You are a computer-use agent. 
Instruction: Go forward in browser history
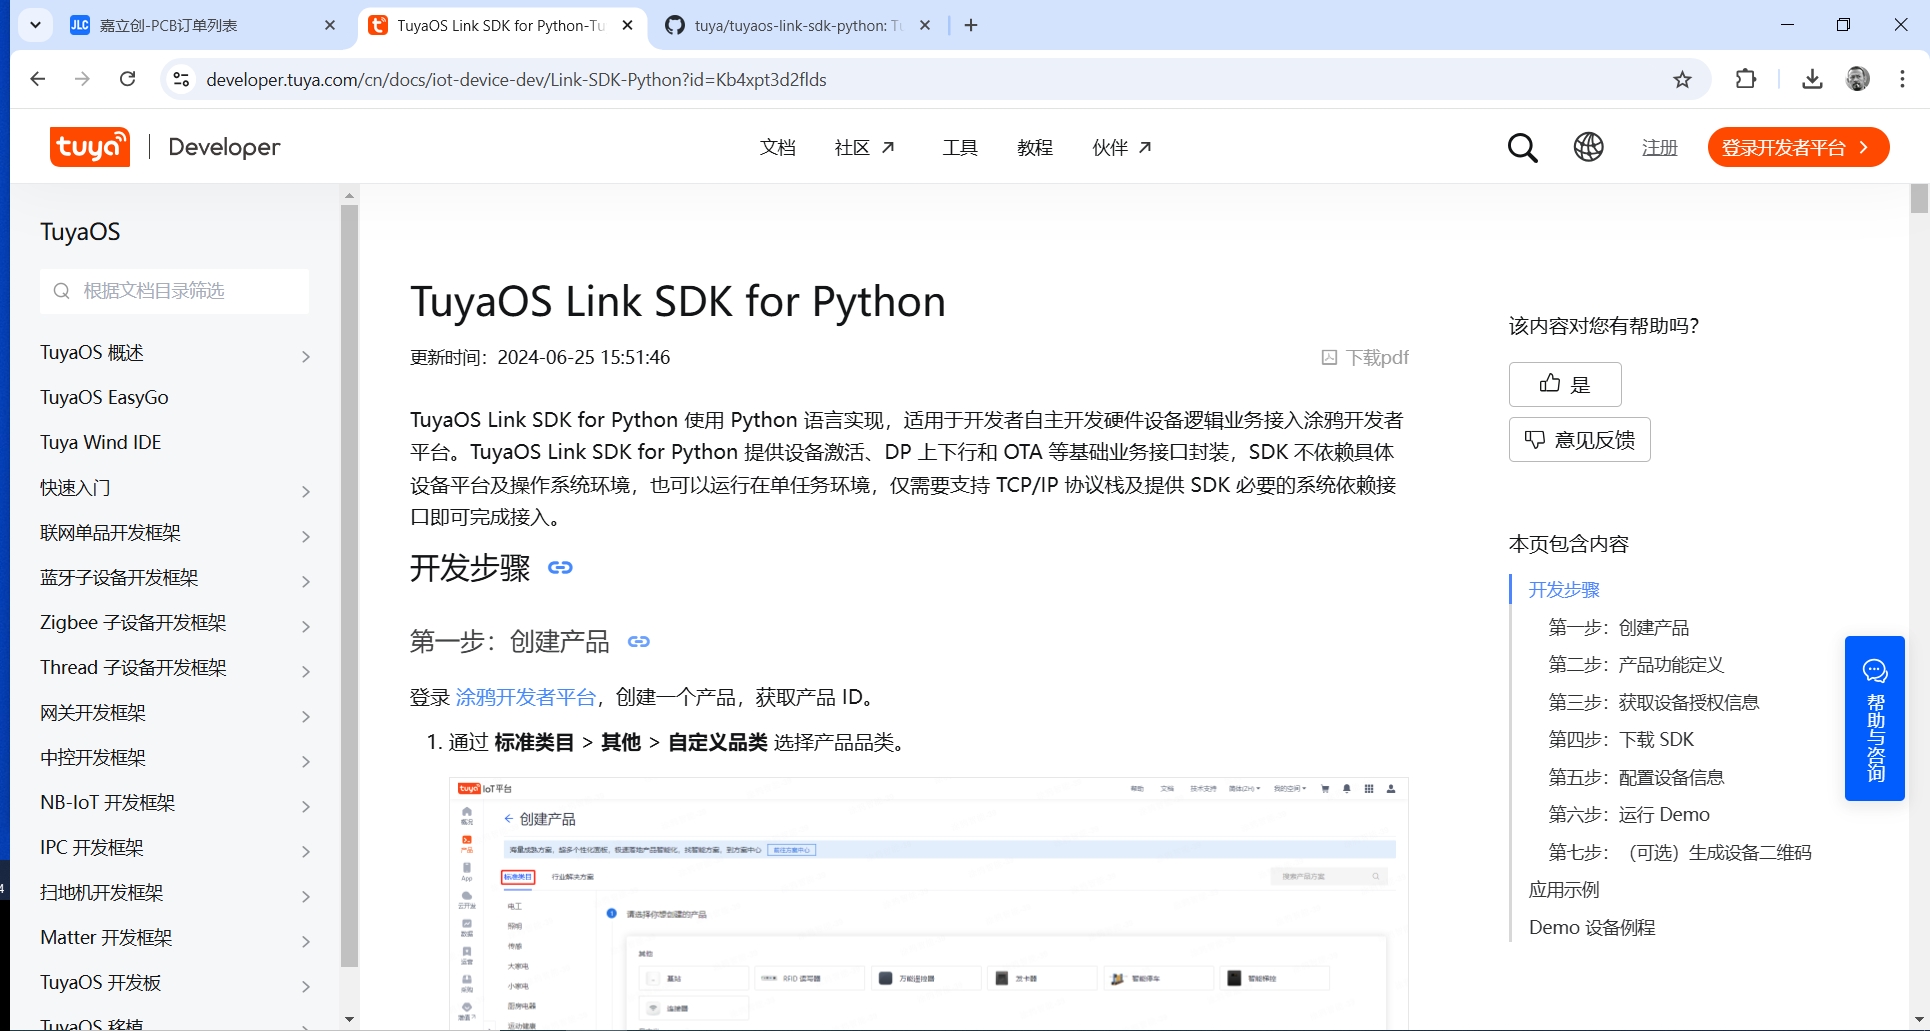coord(82,79)
